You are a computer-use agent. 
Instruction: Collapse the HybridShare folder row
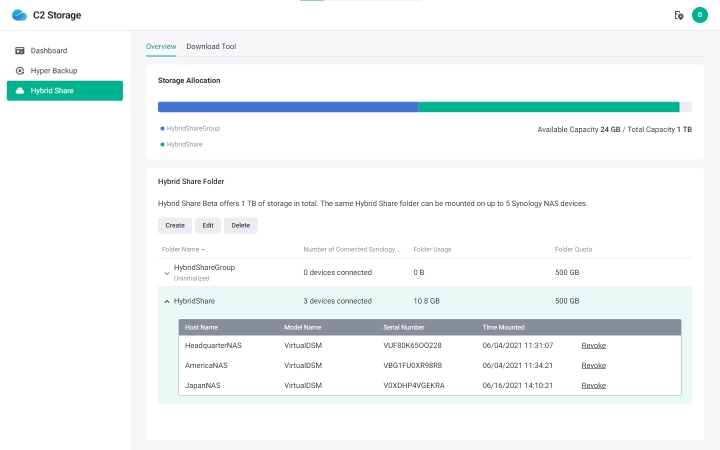pos(167,302)
